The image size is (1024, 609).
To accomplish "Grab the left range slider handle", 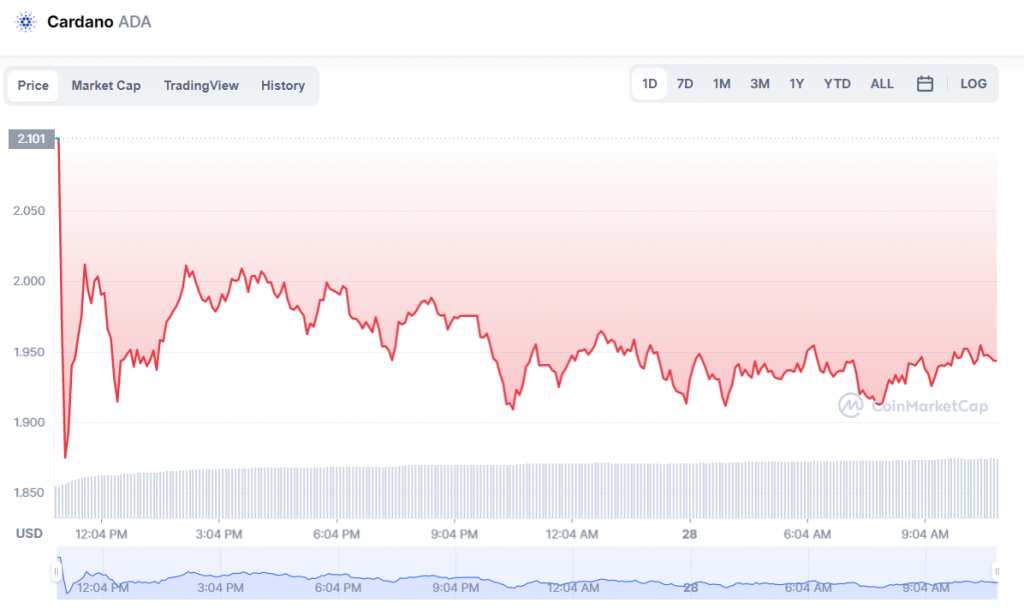I will coord(56,572).
